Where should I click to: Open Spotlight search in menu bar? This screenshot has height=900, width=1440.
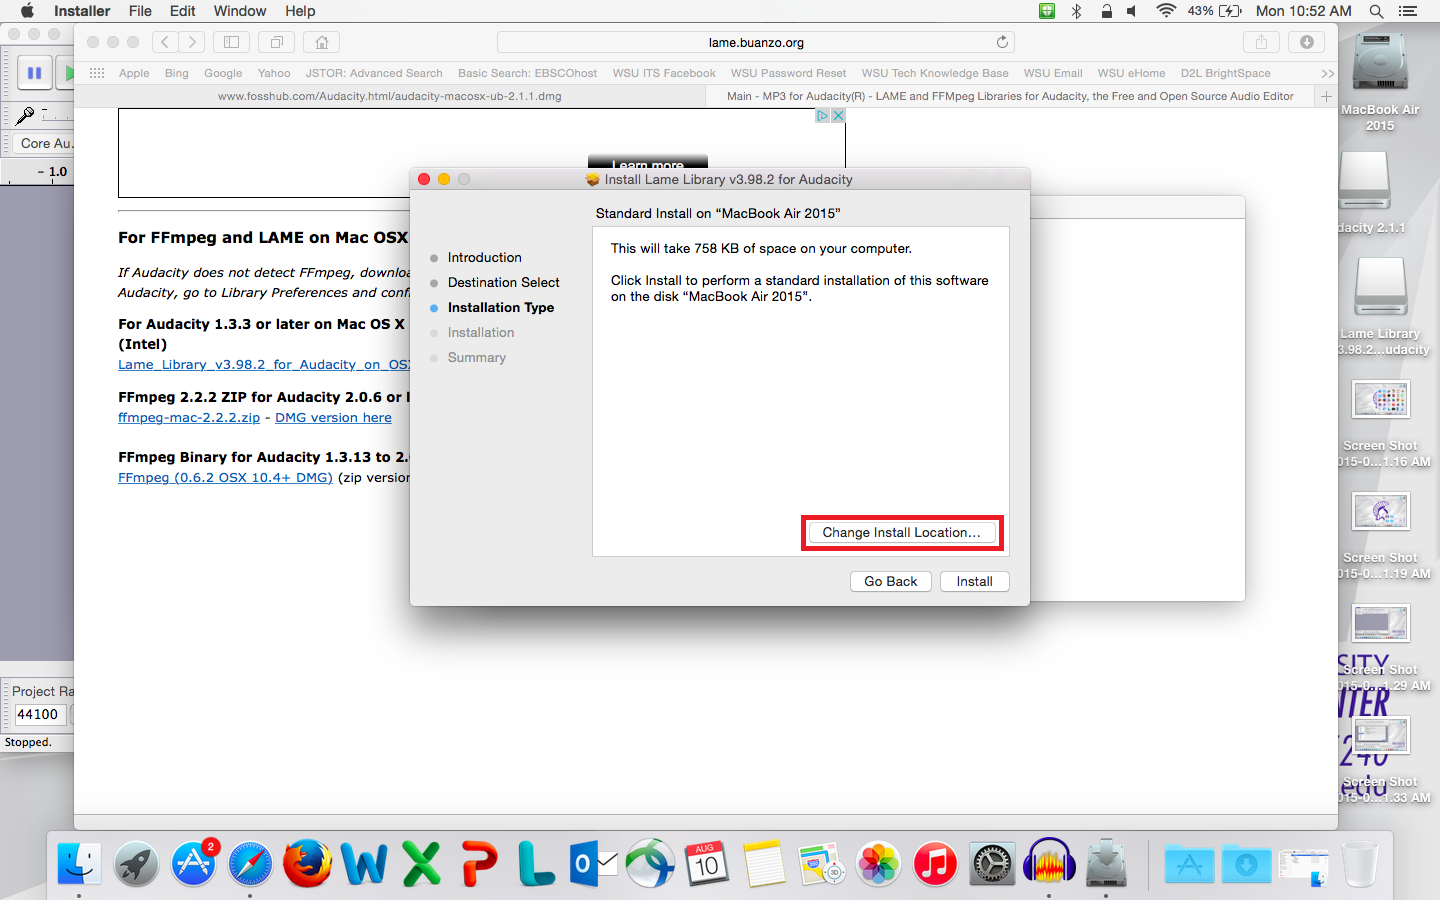tap(1376, 11)
